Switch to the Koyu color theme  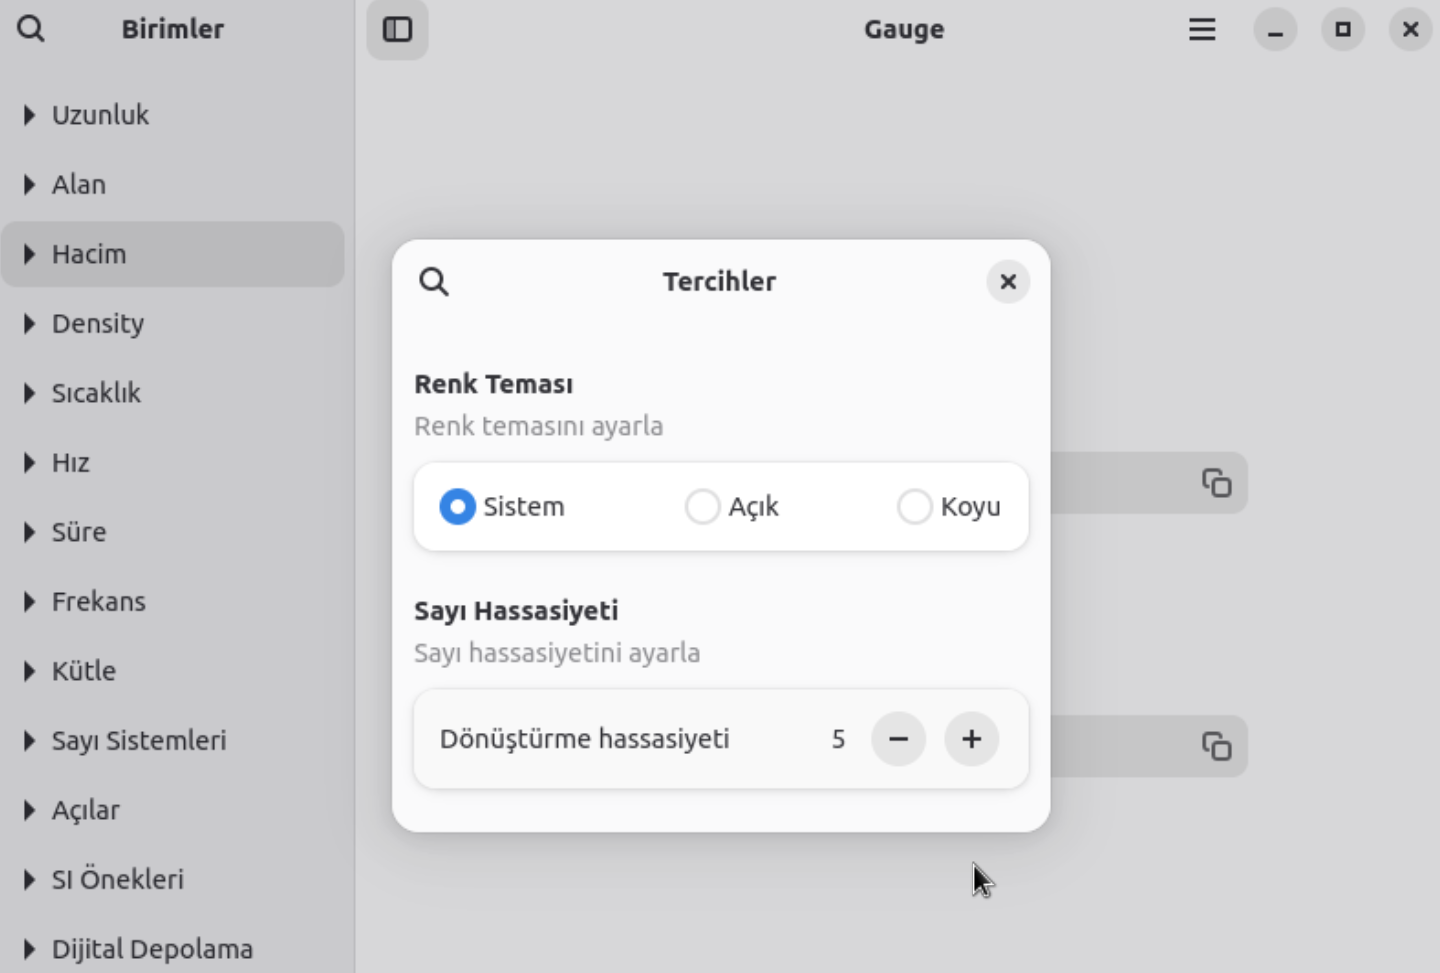point(914,507)
